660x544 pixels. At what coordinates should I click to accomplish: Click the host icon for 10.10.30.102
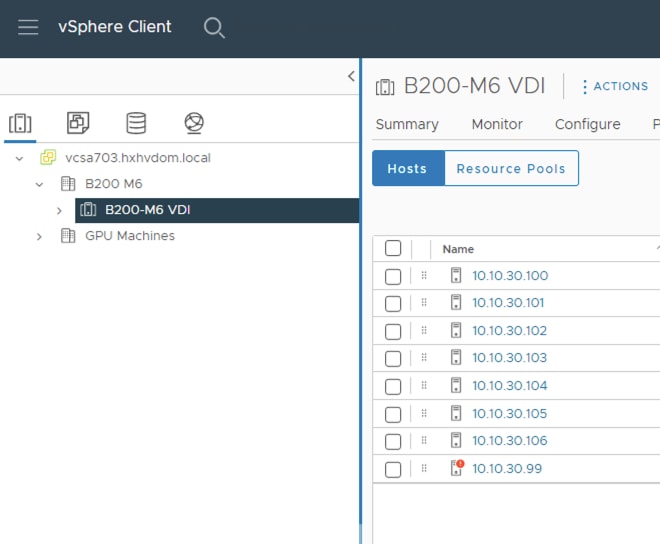[x=456, y=330]
